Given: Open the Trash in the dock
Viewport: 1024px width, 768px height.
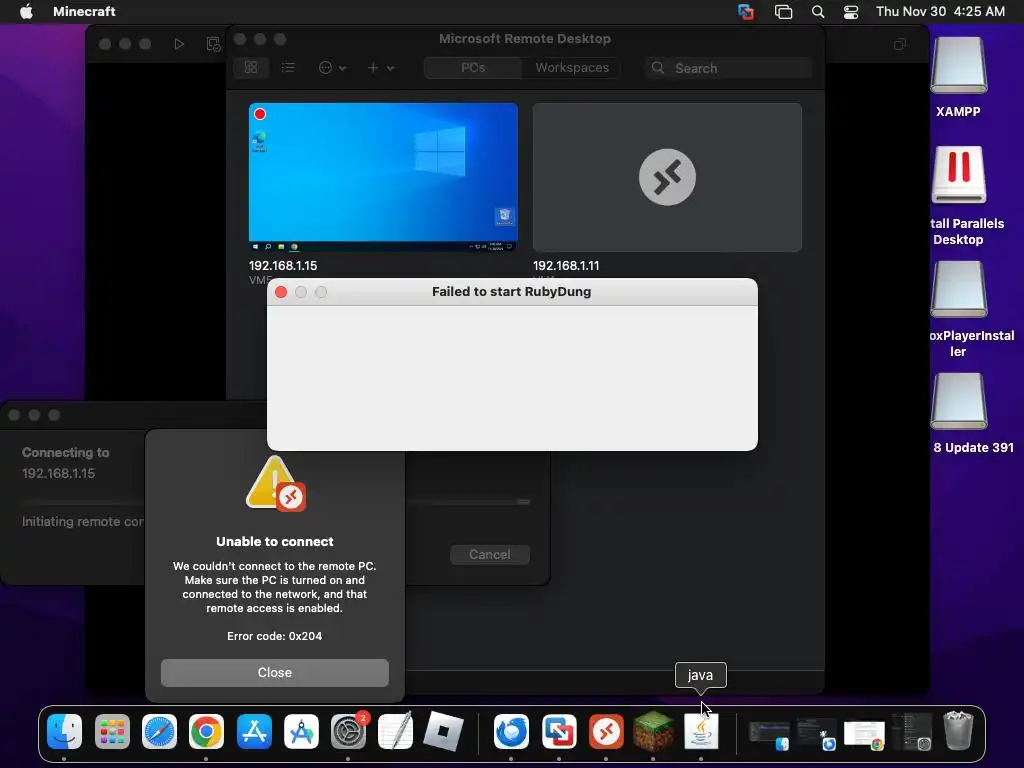Looking at the screenshot, I should [958, 731].
